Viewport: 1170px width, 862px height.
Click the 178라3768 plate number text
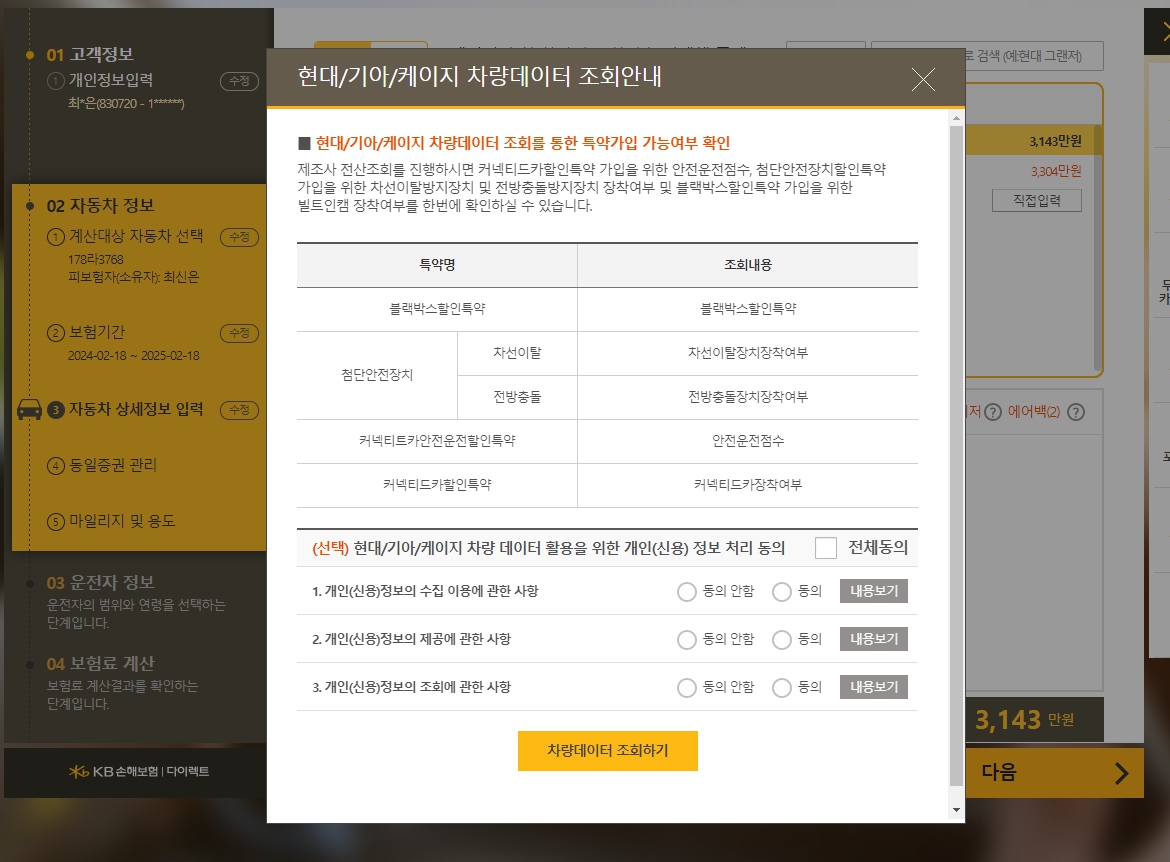pyautogui.click(x=96, y=259)
